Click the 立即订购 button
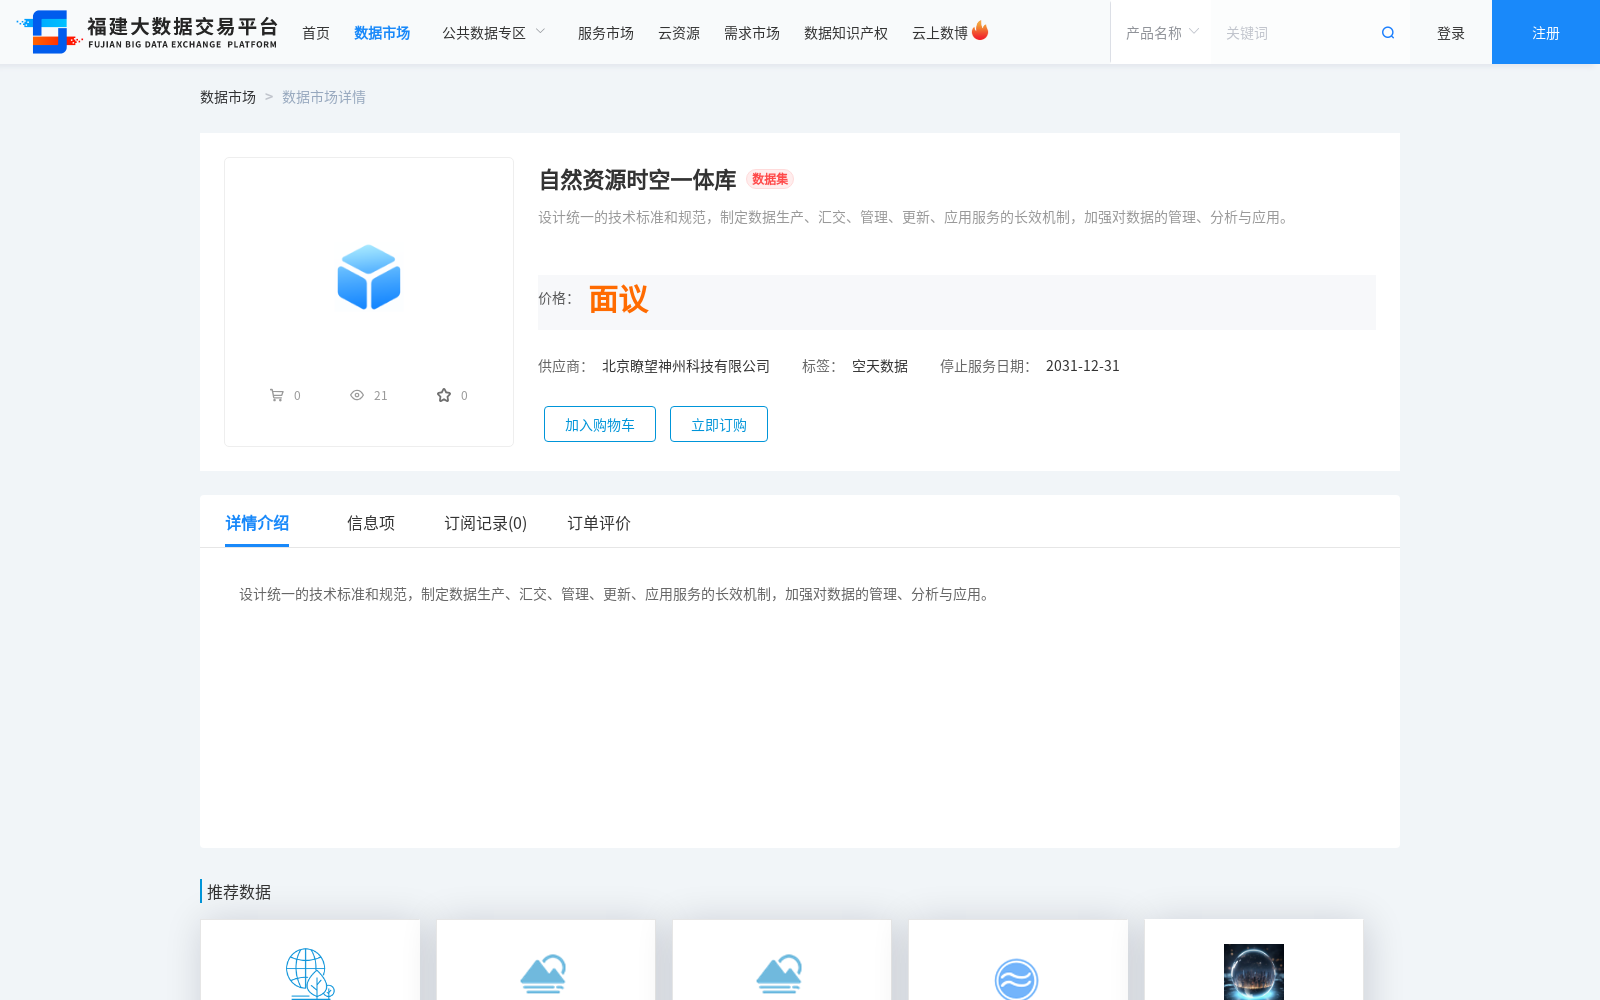The image size is (1600, 1000). point(719,424)
